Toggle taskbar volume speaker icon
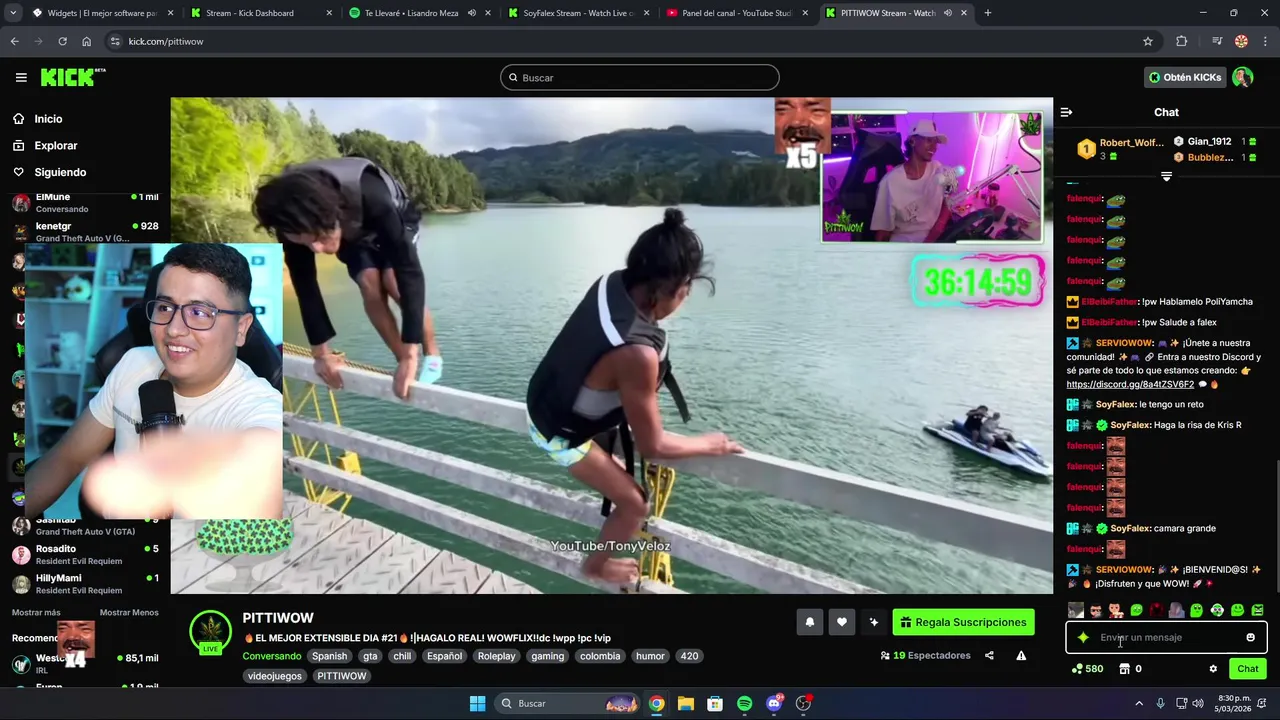1280x720 pixels. coord(1199,704)
